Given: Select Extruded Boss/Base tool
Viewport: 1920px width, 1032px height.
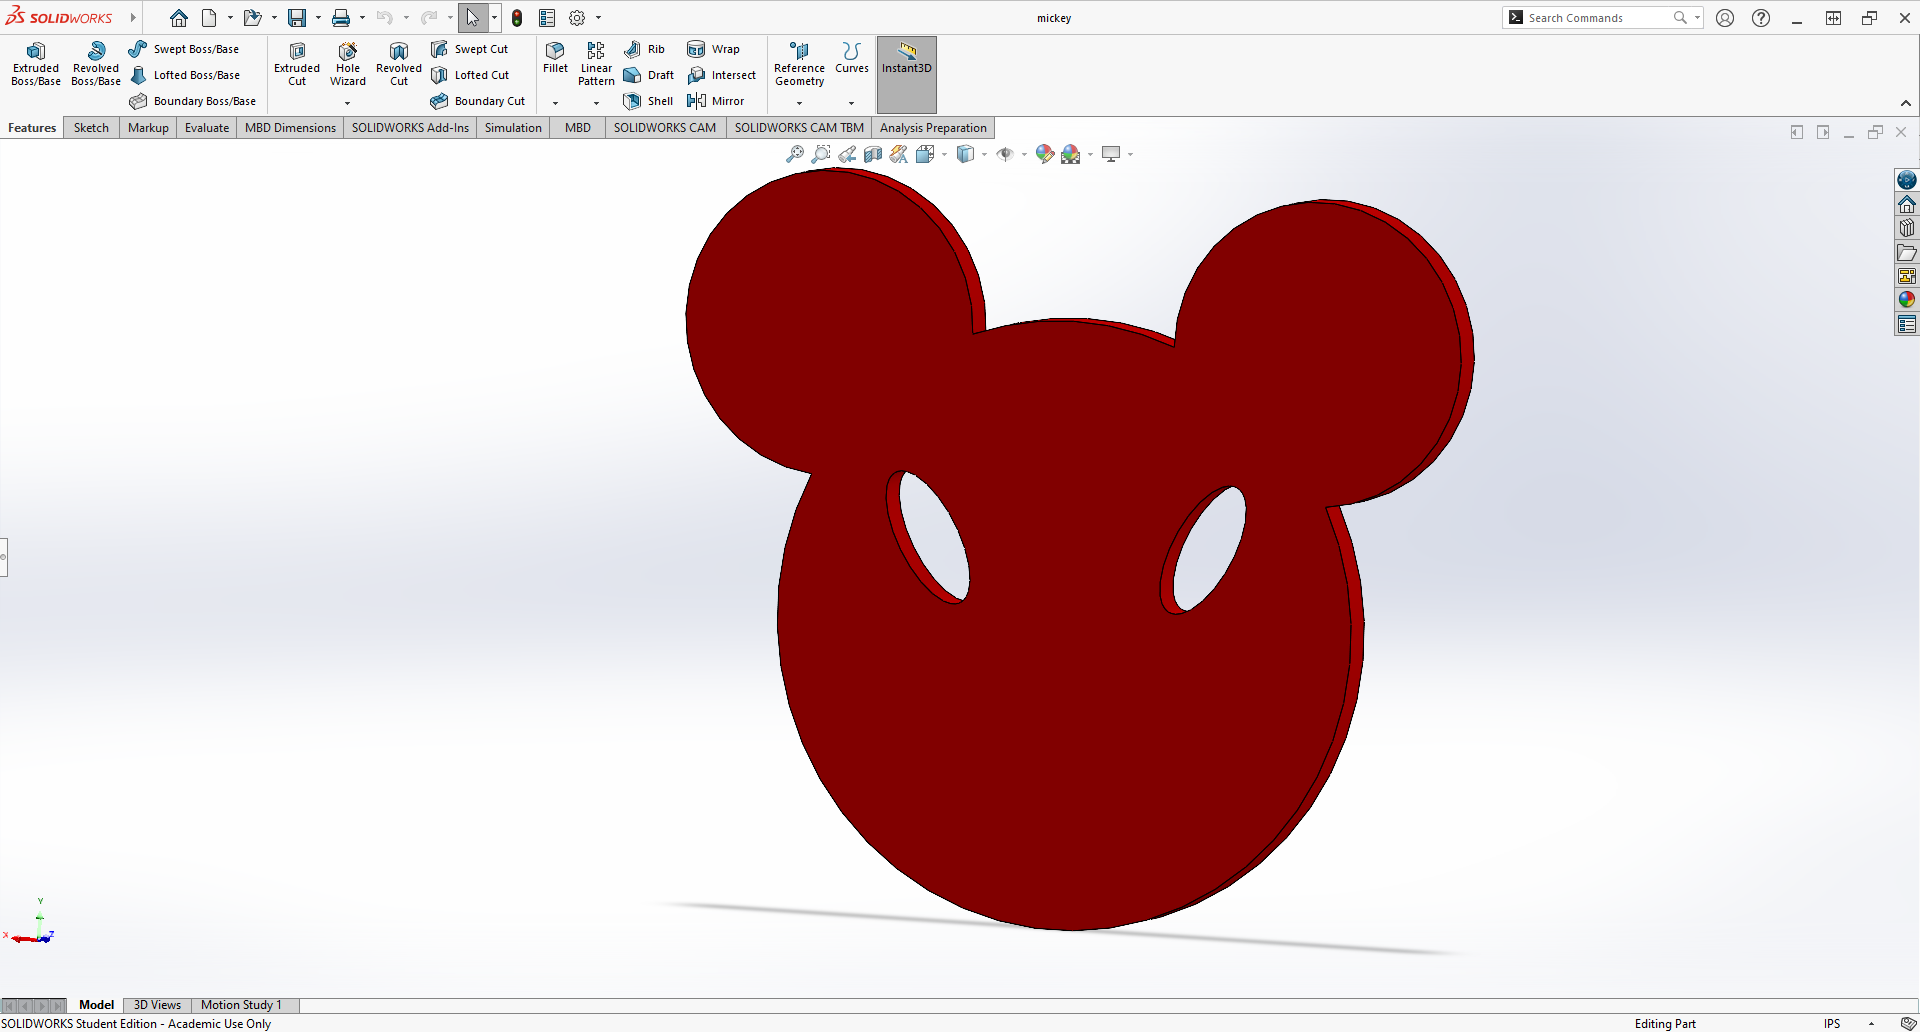Looking at the screenshot, I should [36, 64].
